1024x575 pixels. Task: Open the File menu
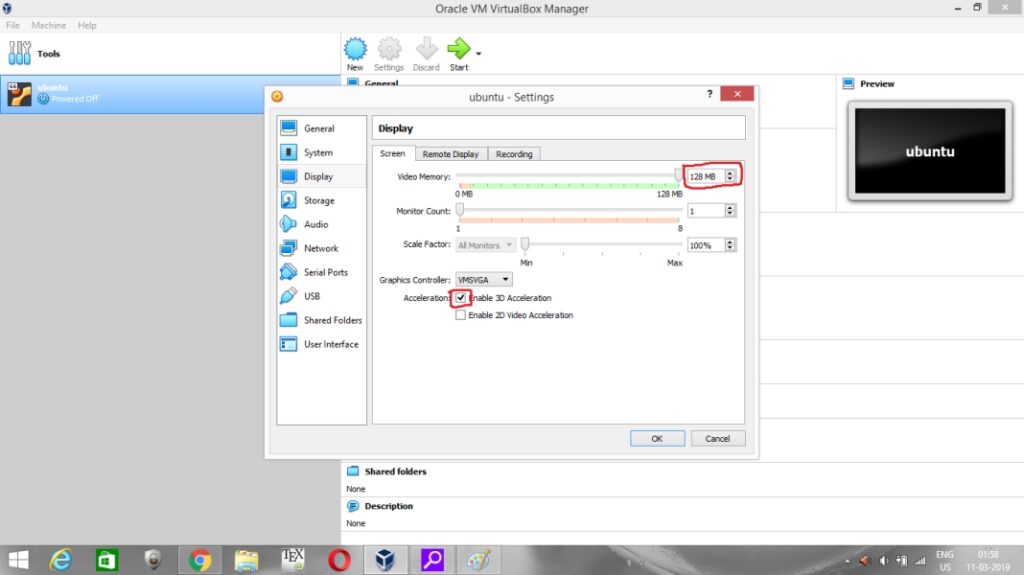[13, 25]
